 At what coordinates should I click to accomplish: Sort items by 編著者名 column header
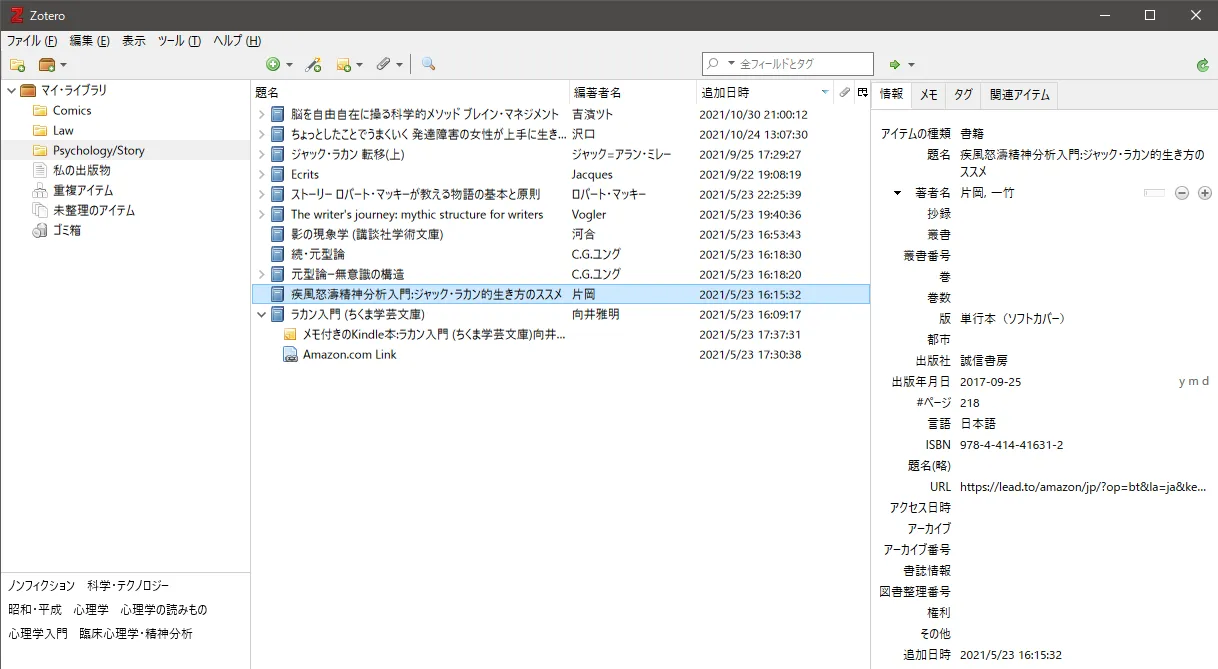click(x=633, y=92)
